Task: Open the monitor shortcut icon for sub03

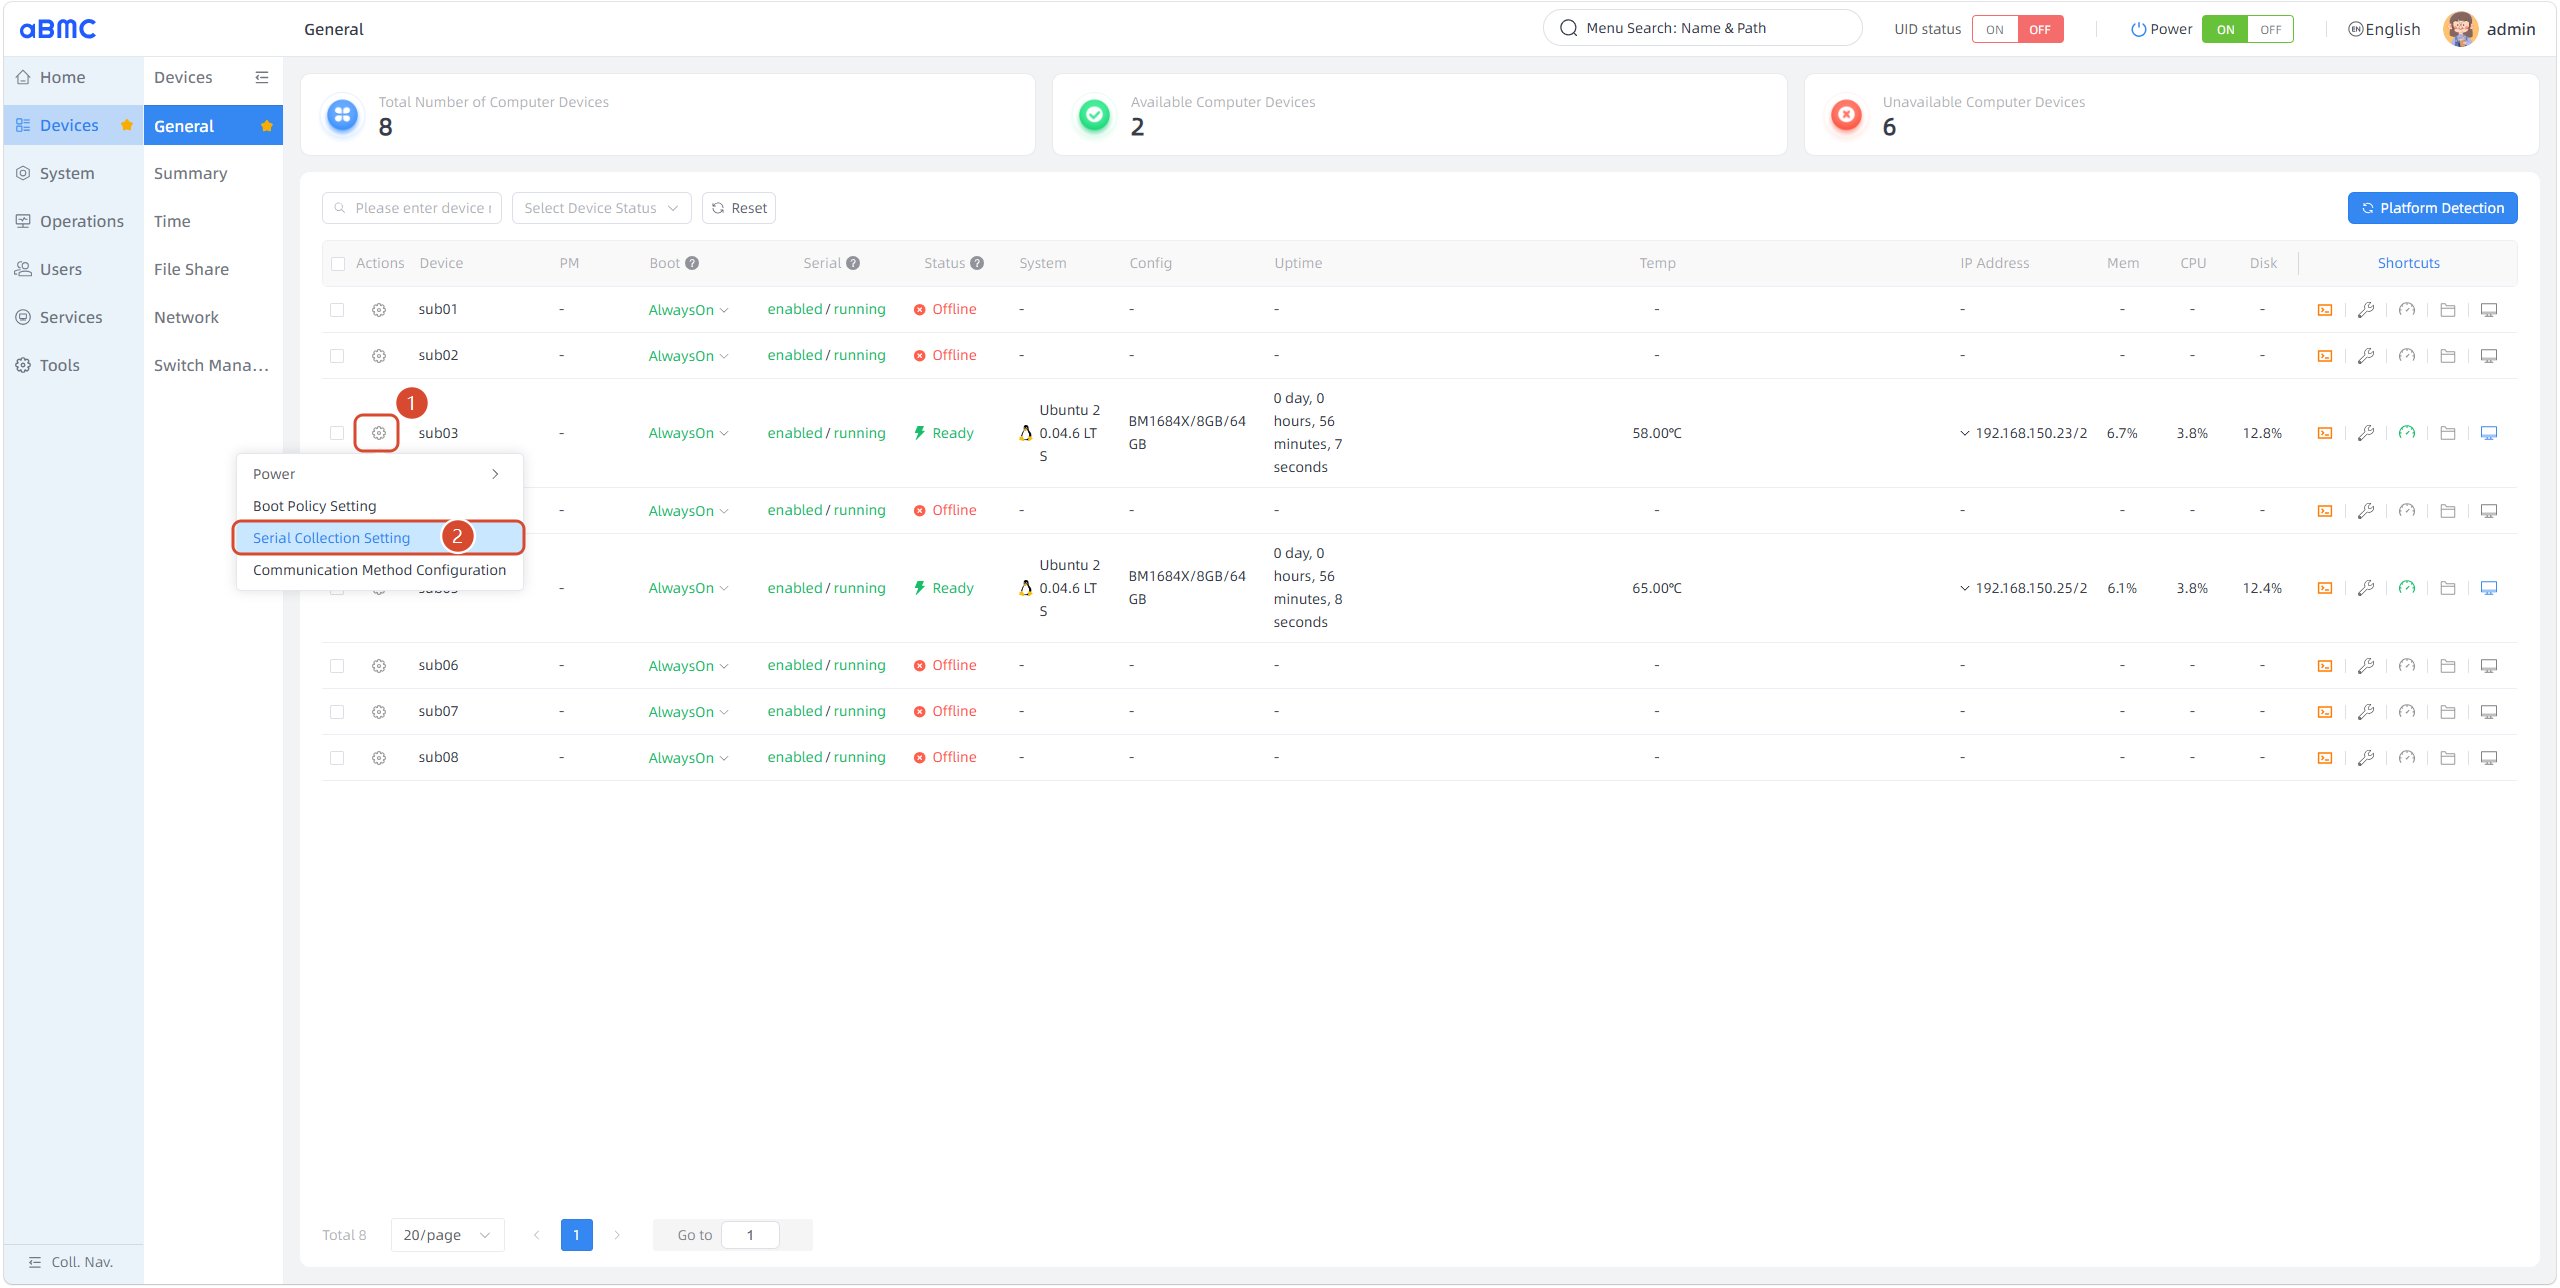Action: tap(2489, 433)
